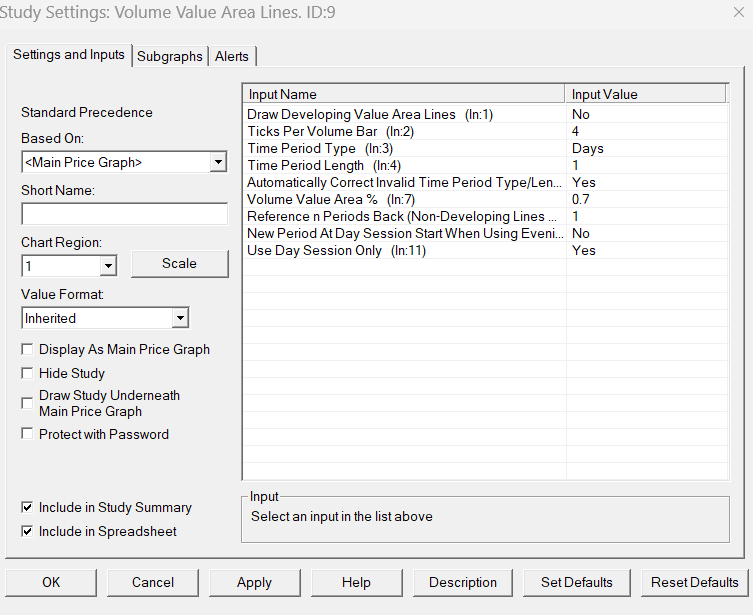This screenshot has width=753, height=615.
Task: Select the Volume Value Area % input row
Action: 405,199
